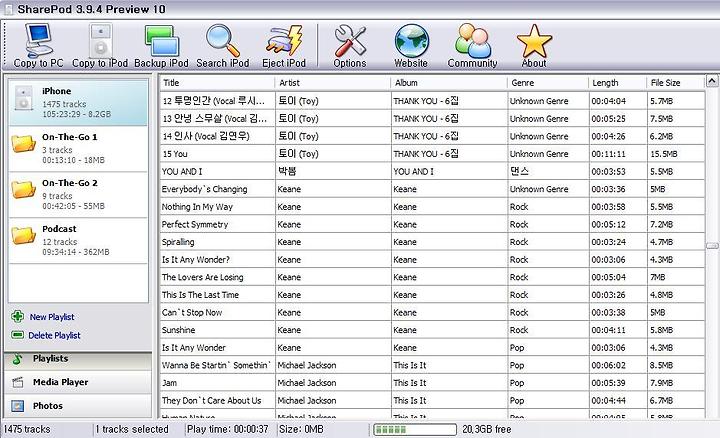Image resolution: width=720 pixels, height=438 pixels.
Task: Select the On-The-Go 2 playlist
Action: coord(78,194)
